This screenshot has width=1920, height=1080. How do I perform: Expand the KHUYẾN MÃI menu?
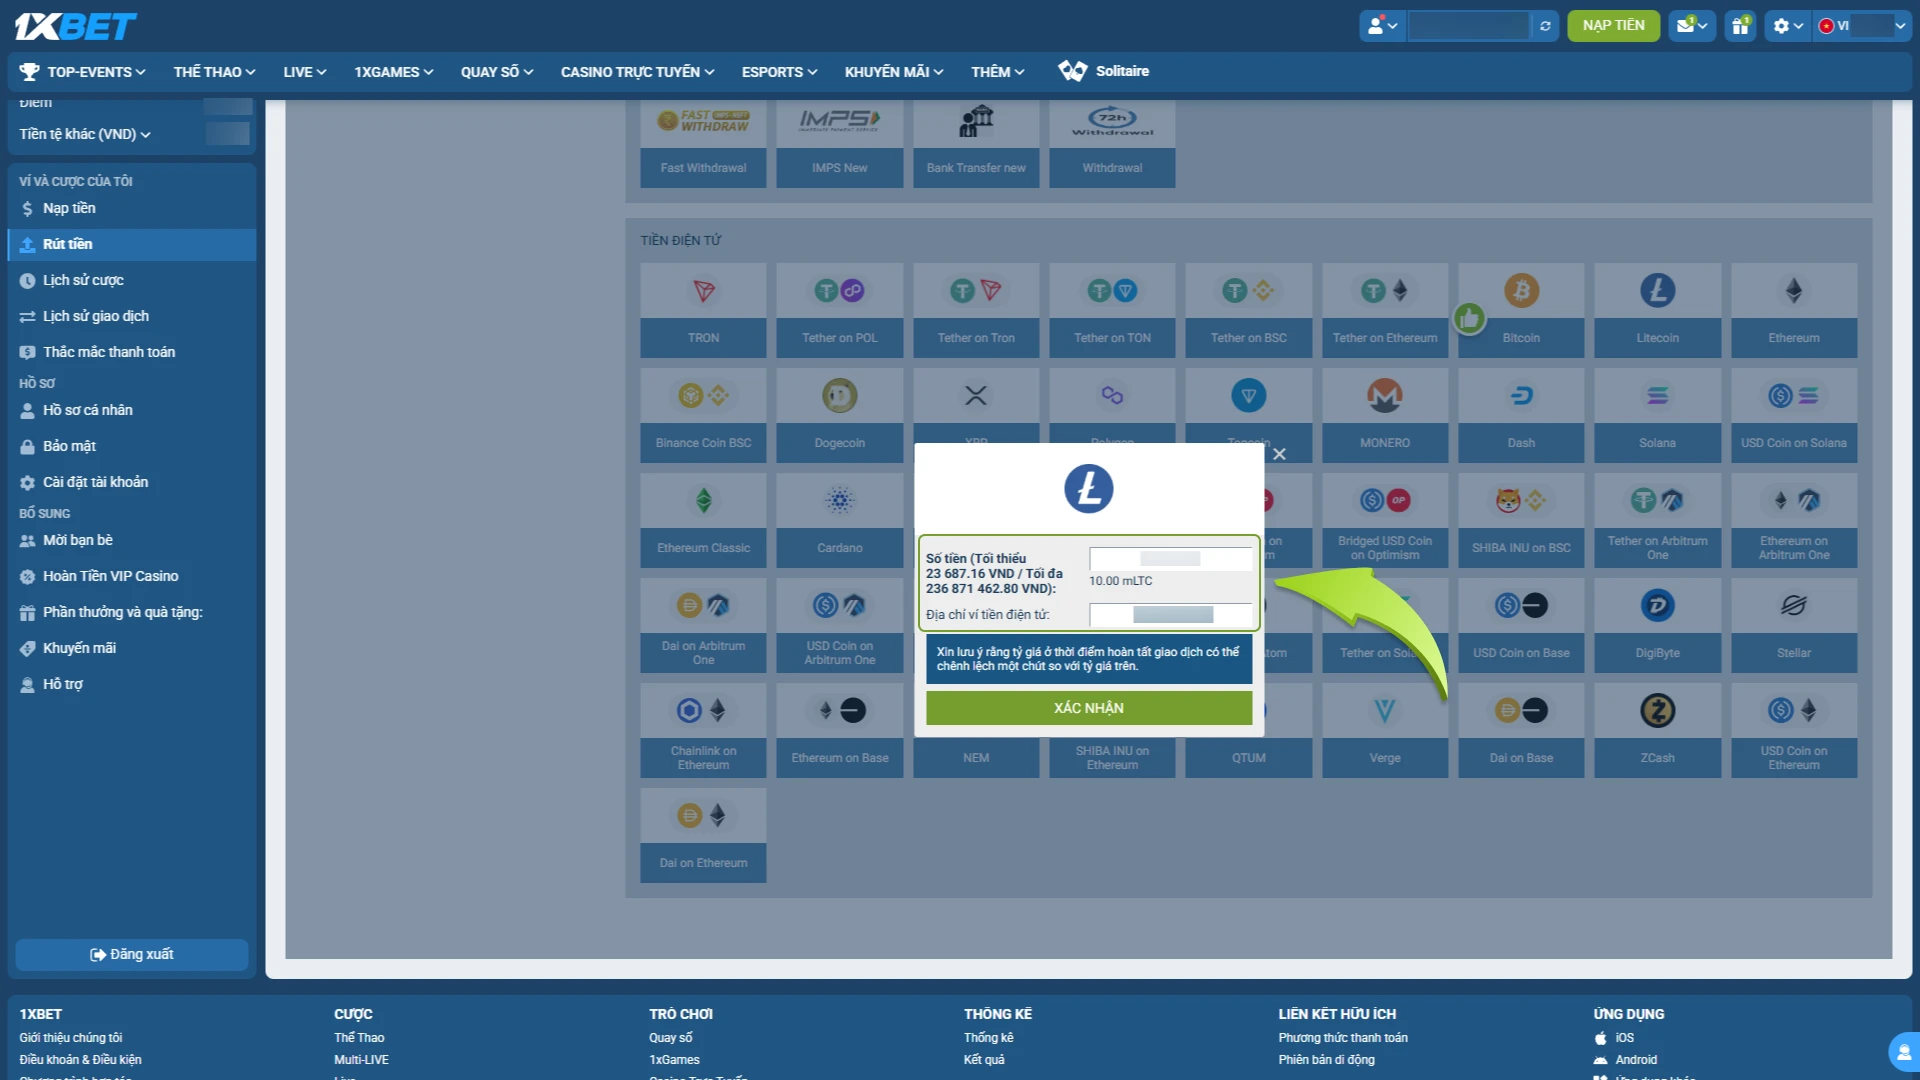pyautogui.click(x=893, y=72)
